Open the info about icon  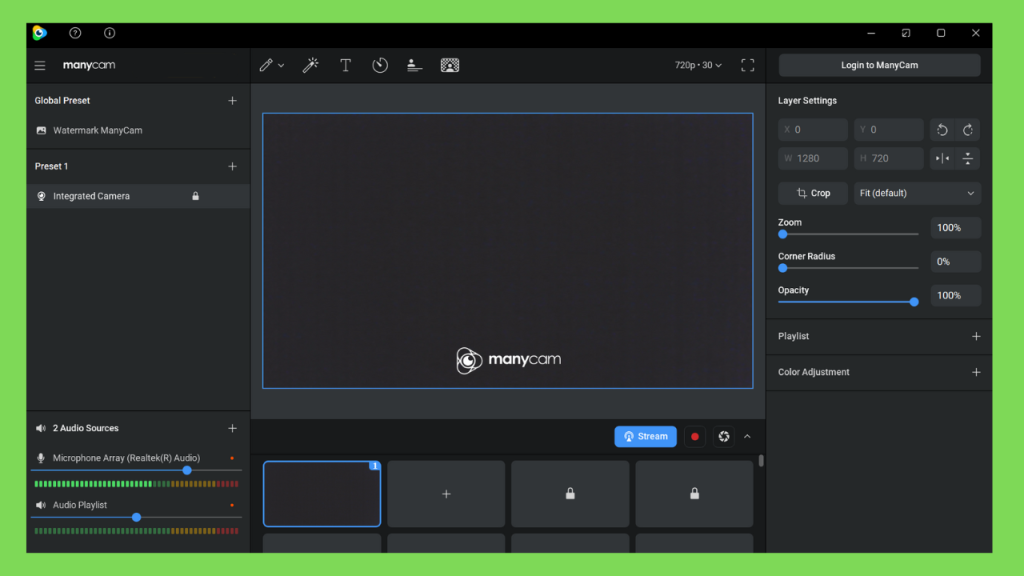coord(110,33)
